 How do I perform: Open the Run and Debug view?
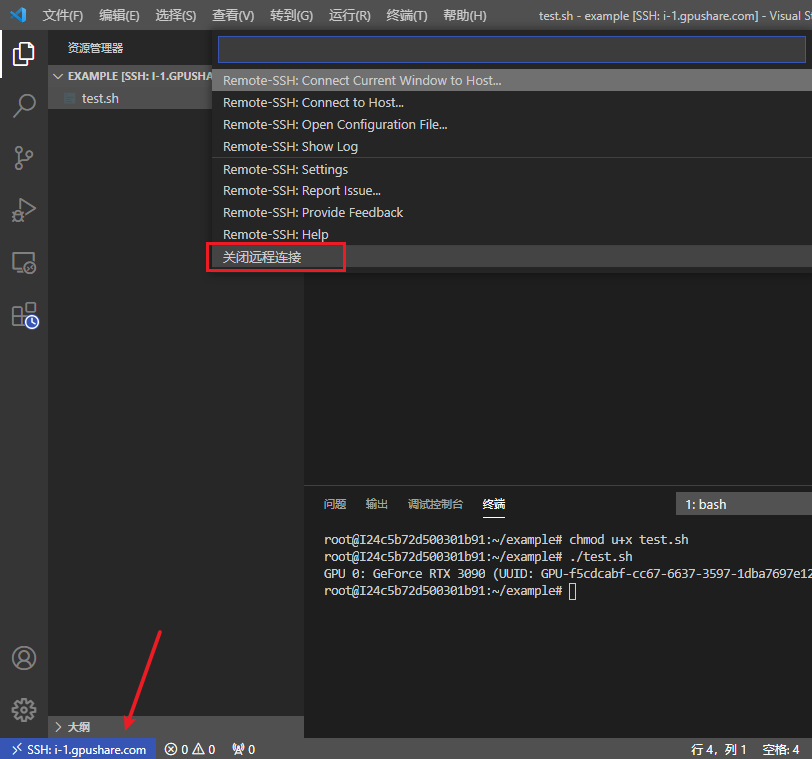pyautogui.click(x=23, y=210)
